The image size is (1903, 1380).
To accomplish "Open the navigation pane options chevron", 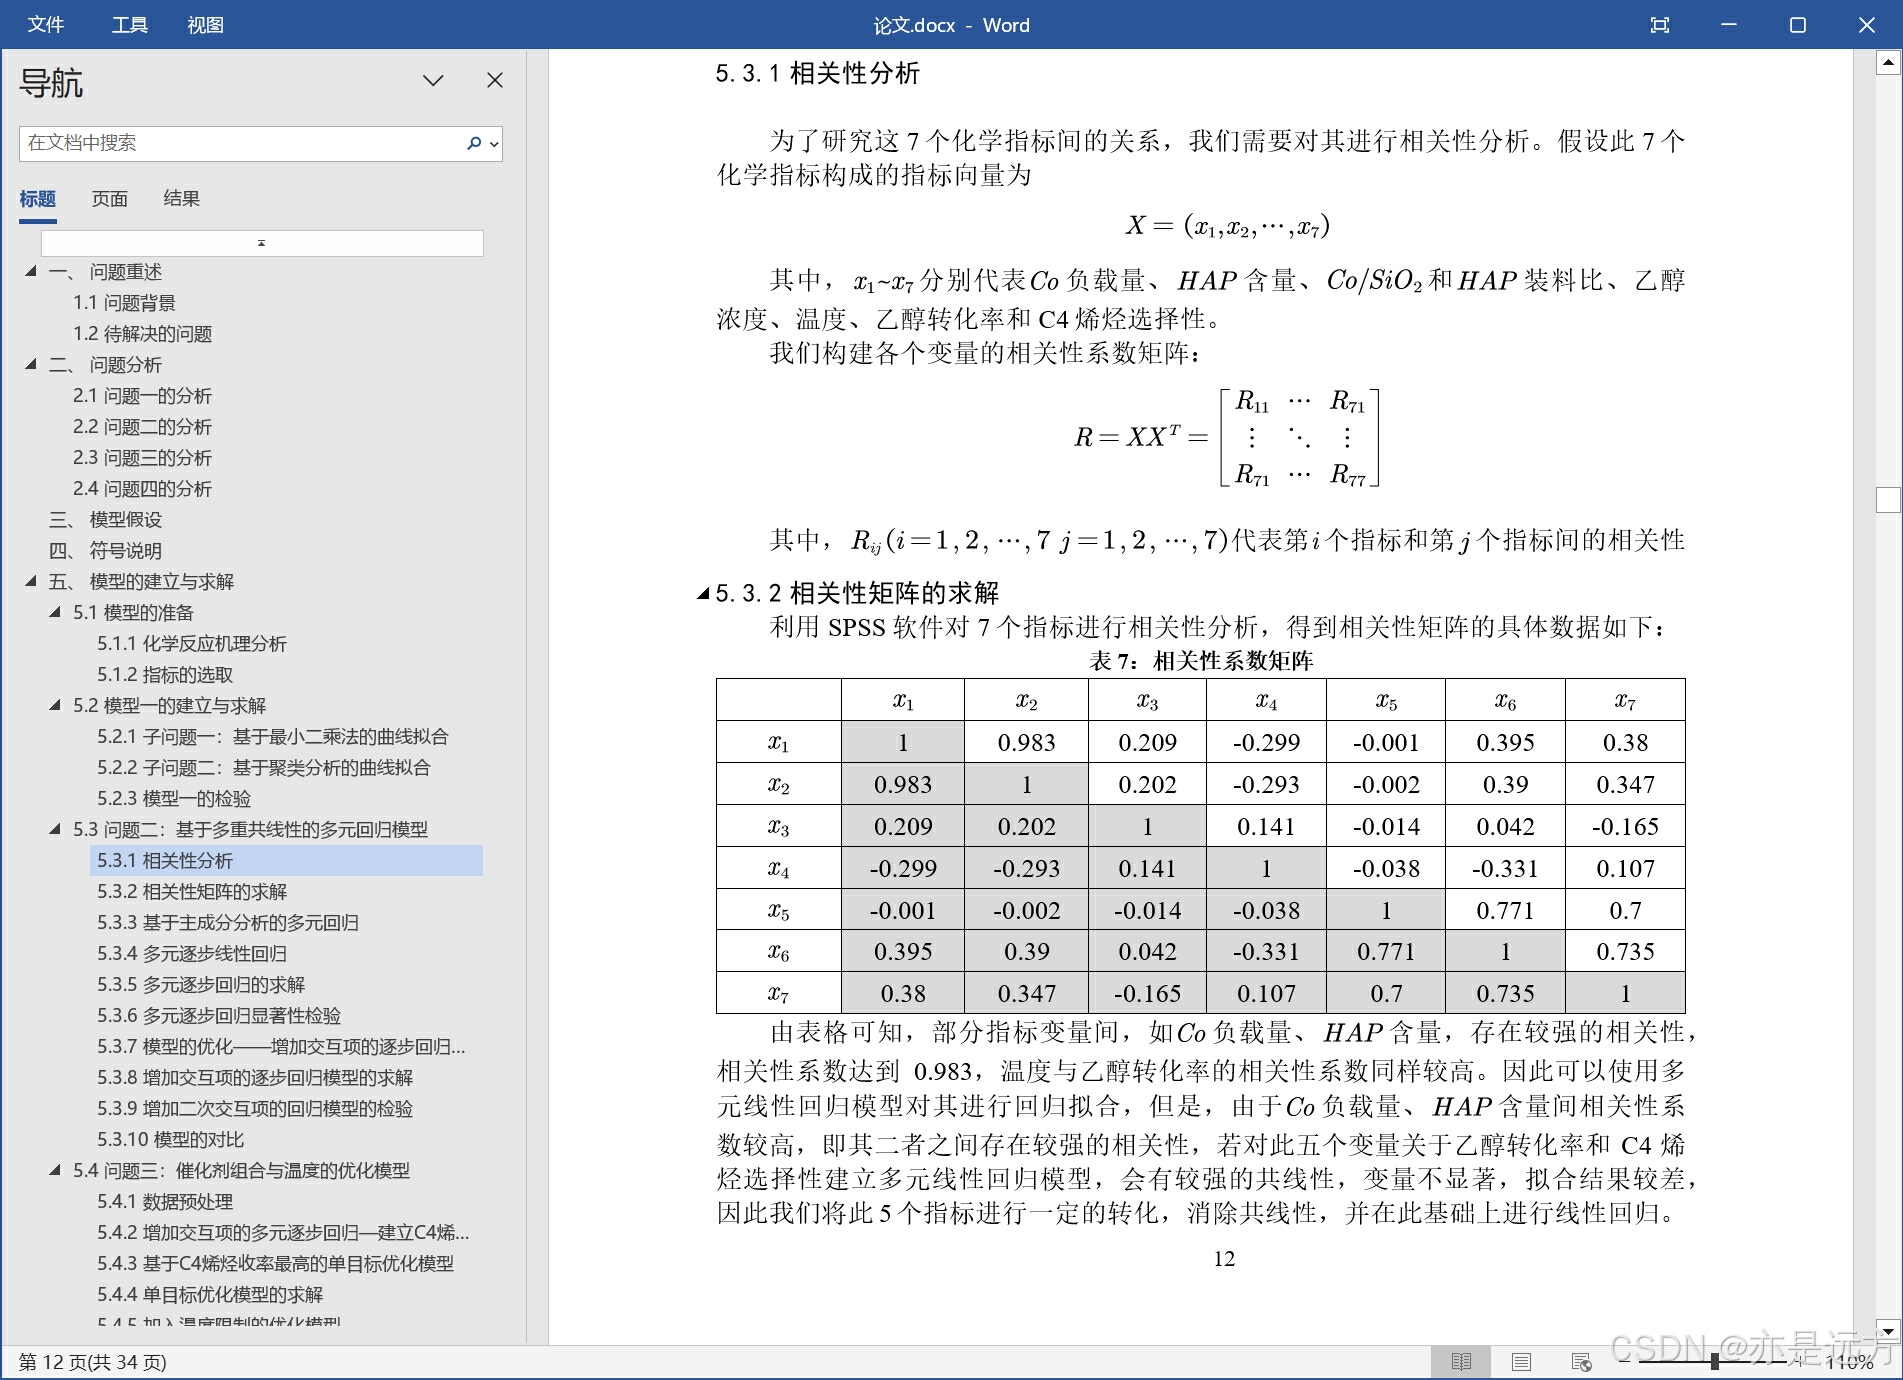I will tap(433, 80).
